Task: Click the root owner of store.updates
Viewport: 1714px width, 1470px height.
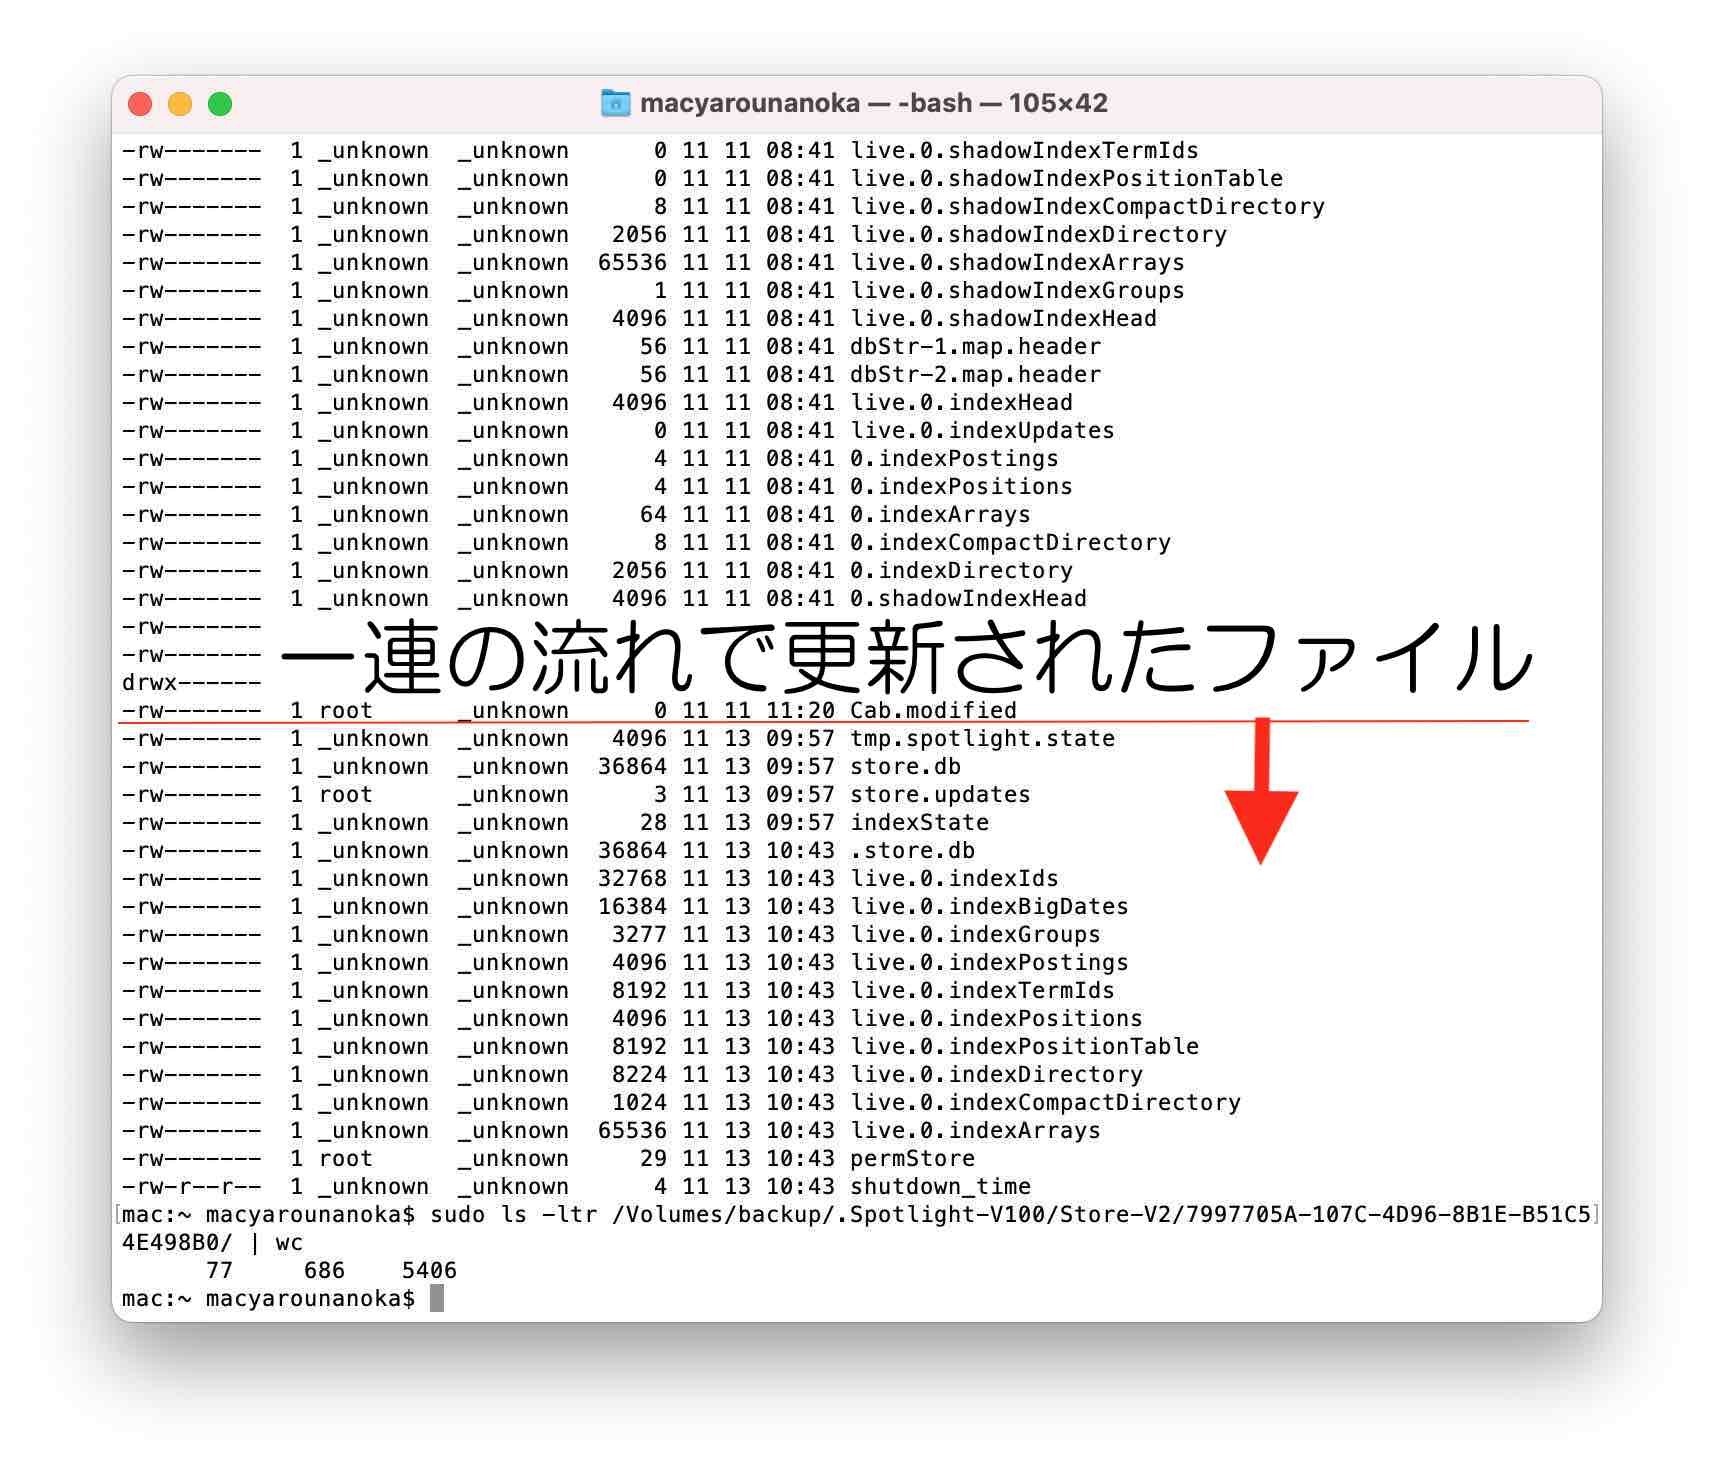Action: pyautogui.click(x=345, y=794)
